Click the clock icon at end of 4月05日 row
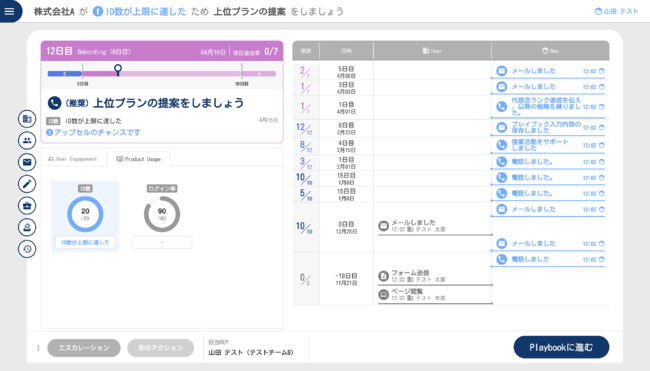 [601, 71]
